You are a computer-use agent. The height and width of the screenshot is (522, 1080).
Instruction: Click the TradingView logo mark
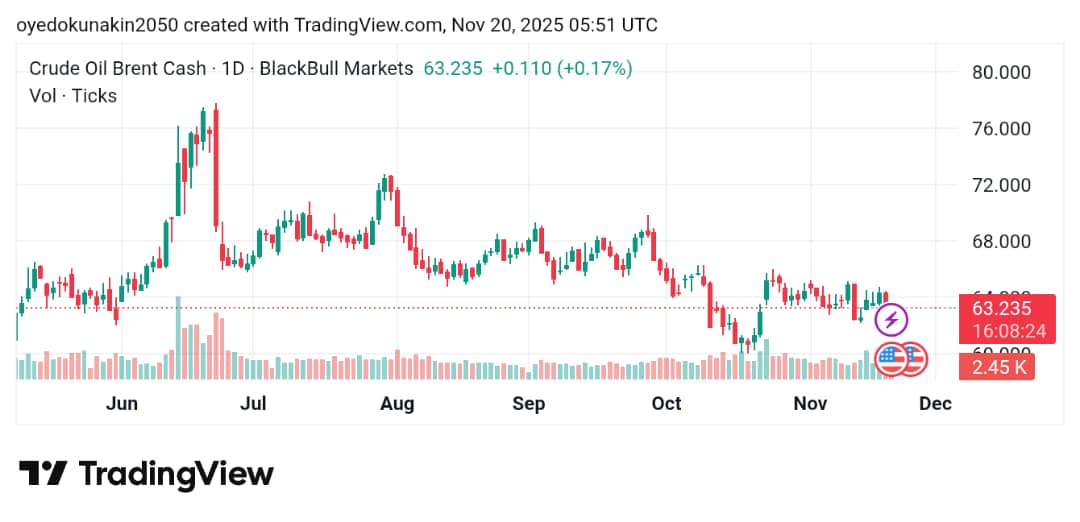(x=43, y=473)
